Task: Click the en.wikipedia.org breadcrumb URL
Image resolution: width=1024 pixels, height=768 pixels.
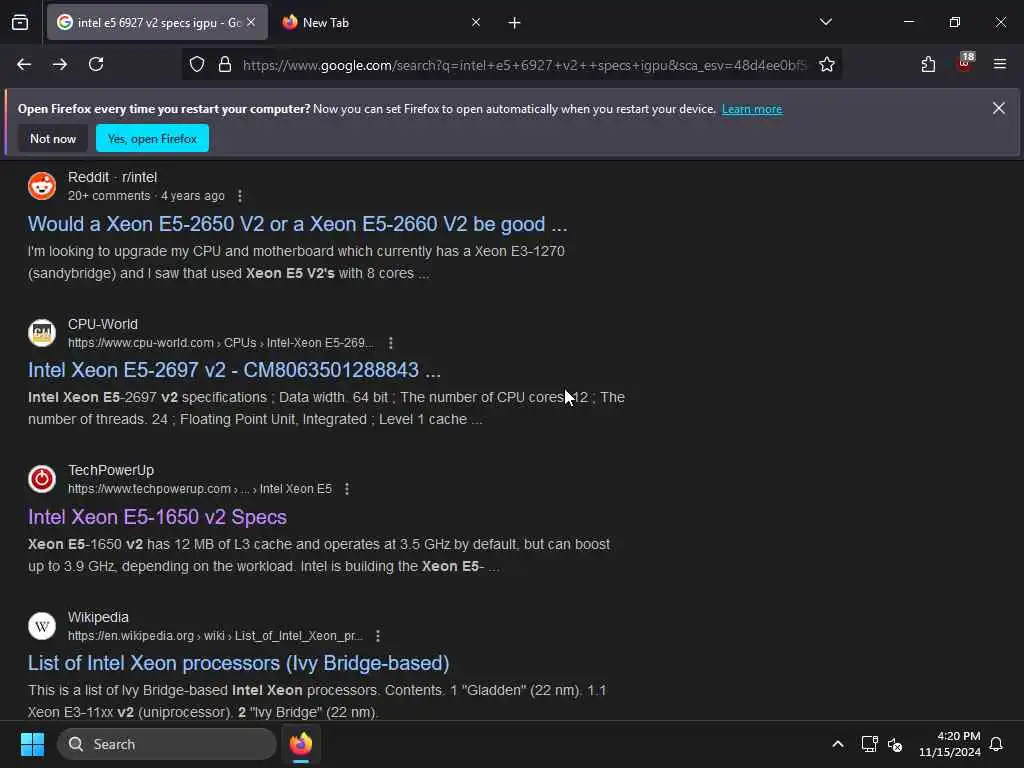Action: coord(216,636)
